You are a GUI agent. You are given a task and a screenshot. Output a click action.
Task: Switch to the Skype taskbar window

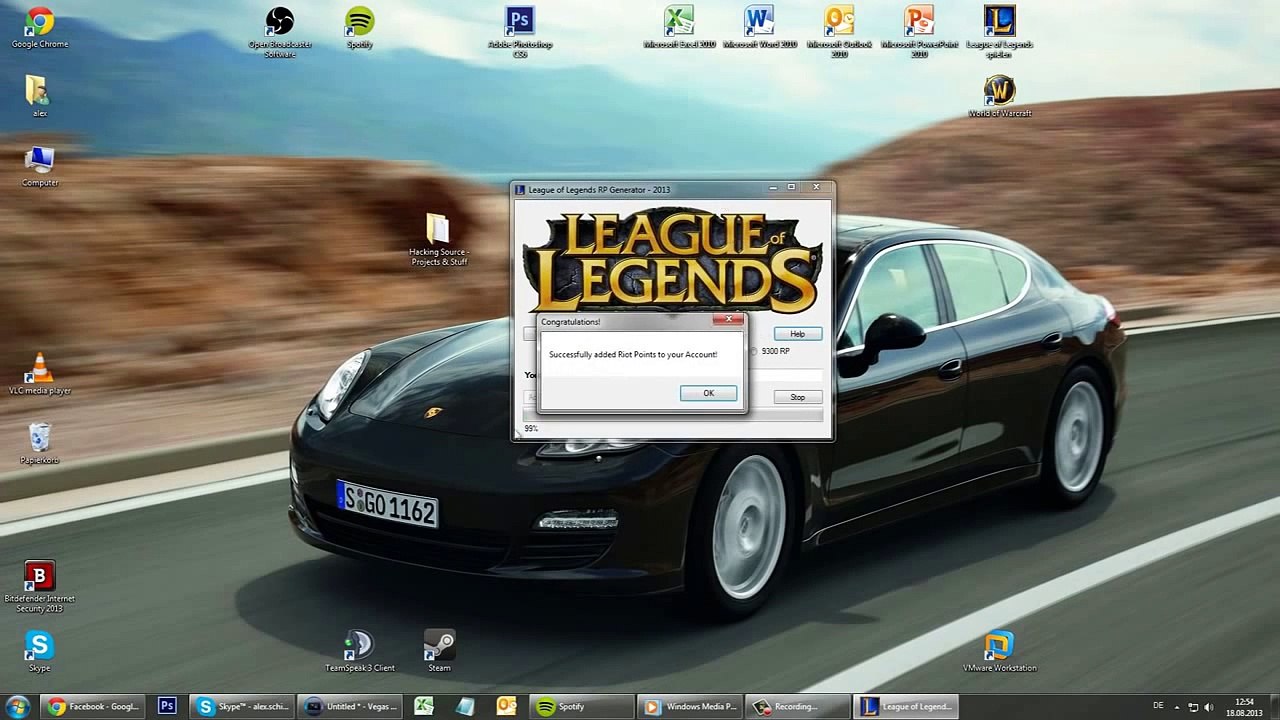(x=242, y=707)
